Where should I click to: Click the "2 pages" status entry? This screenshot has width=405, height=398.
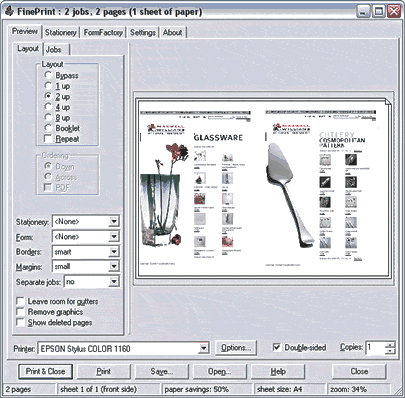click(18, 389)
